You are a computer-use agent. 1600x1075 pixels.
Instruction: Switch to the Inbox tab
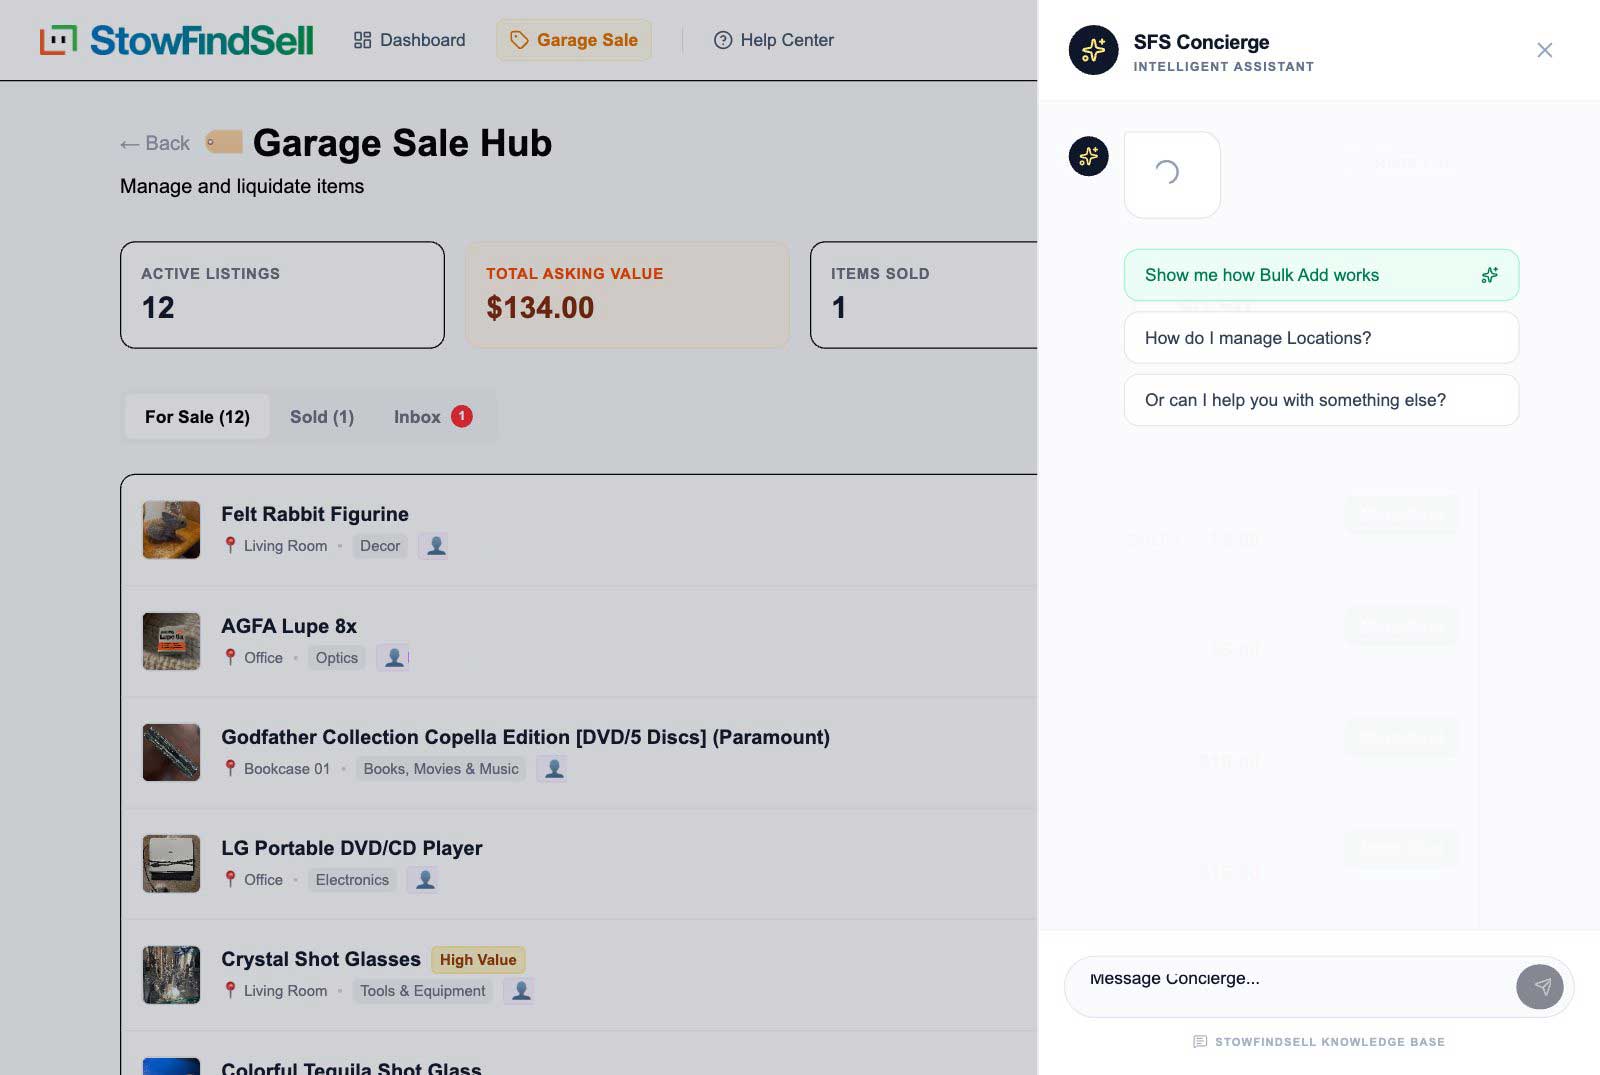pyautogui.click(x=432, y=417)
